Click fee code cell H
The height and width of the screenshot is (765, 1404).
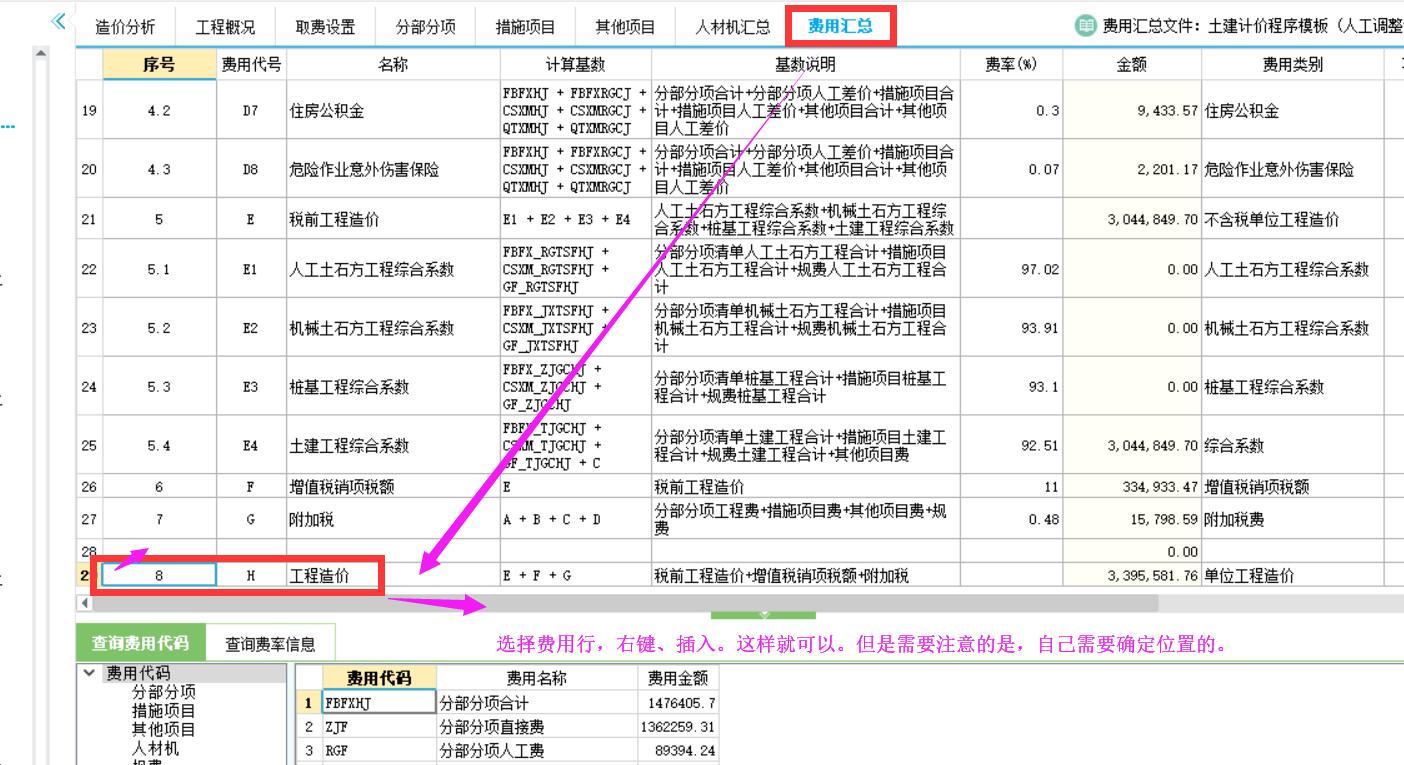tap(251, 576)
